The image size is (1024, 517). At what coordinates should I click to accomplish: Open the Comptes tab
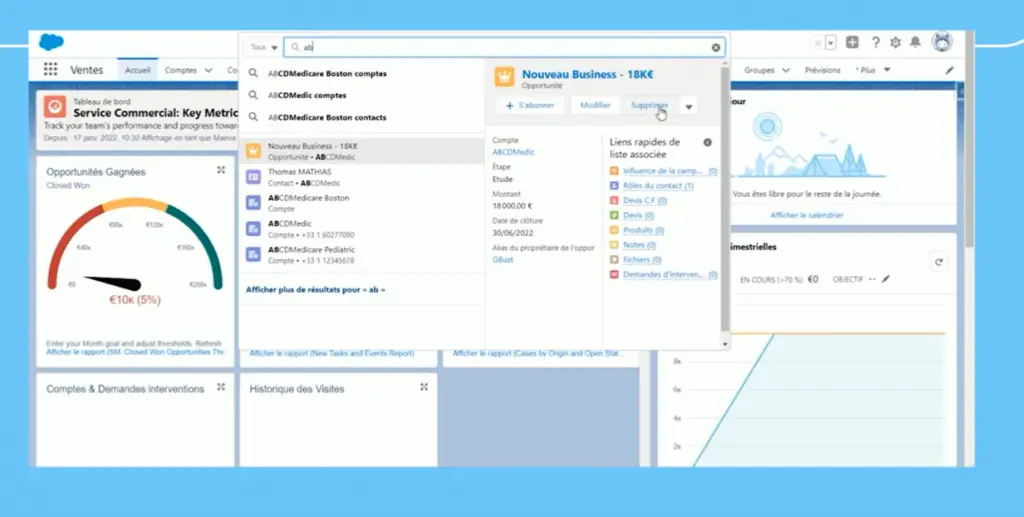[181, 70]
